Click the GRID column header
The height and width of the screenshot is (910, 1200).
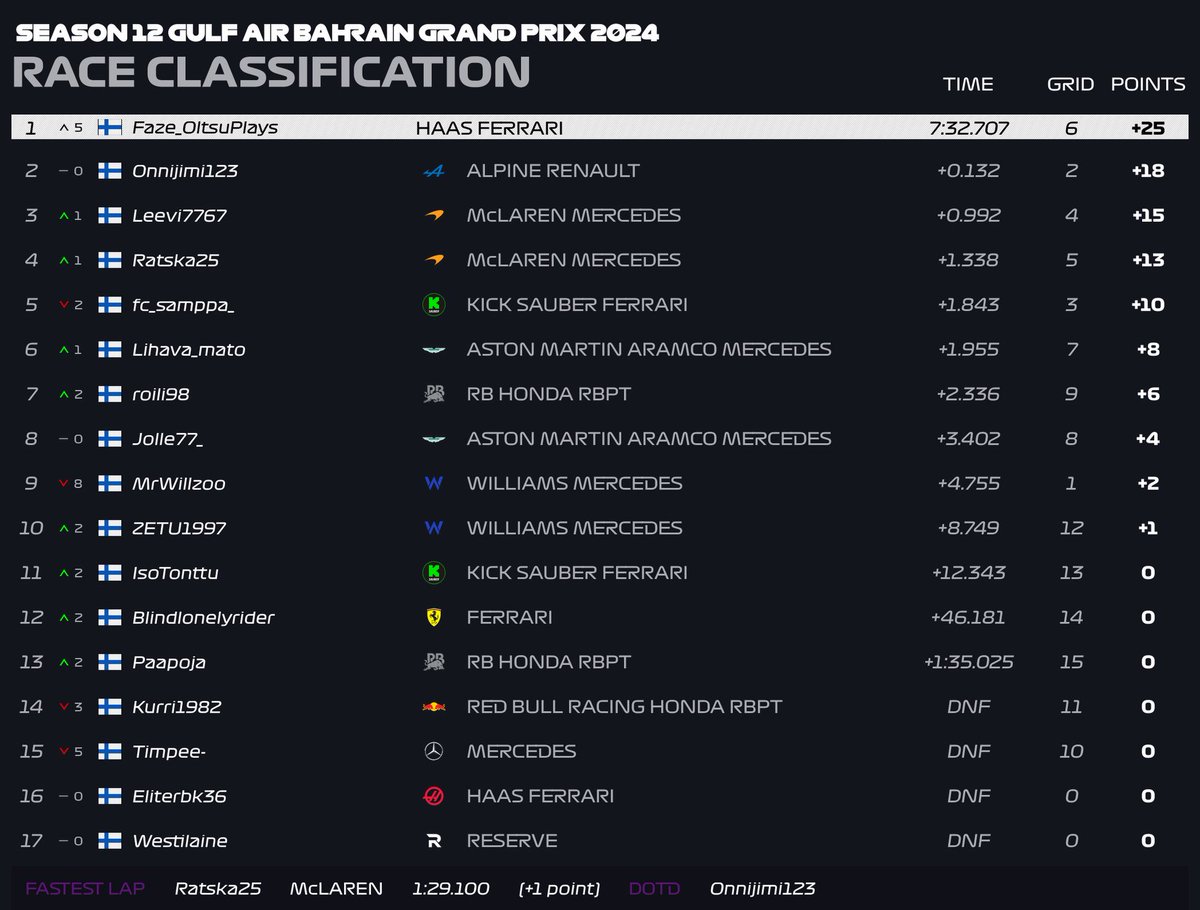click(x=1071, y=85)
